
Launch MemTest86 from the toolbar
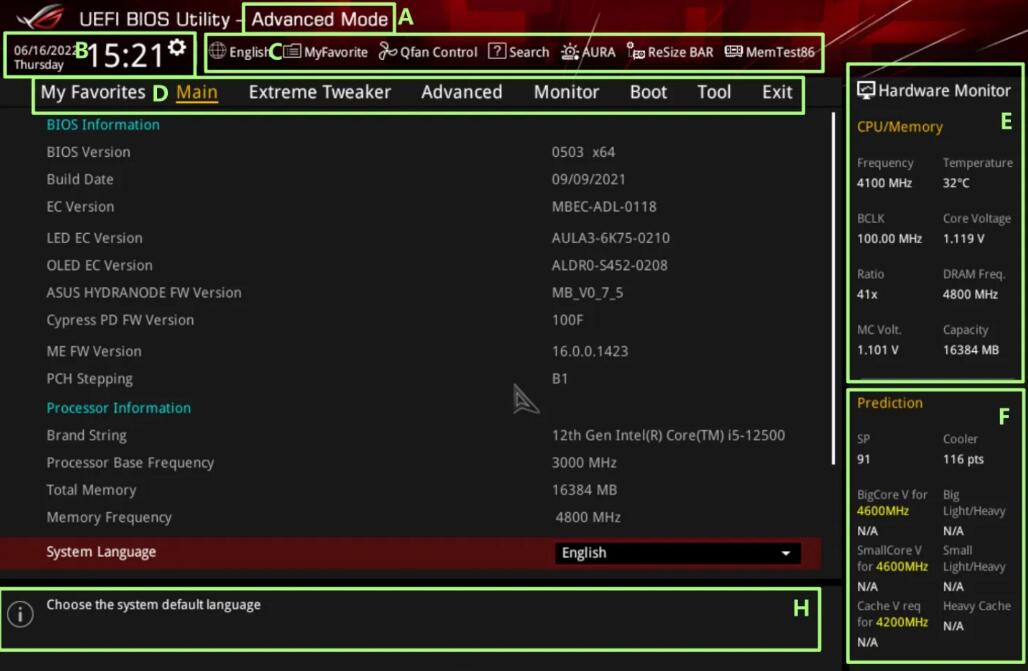tap(734, 52)
